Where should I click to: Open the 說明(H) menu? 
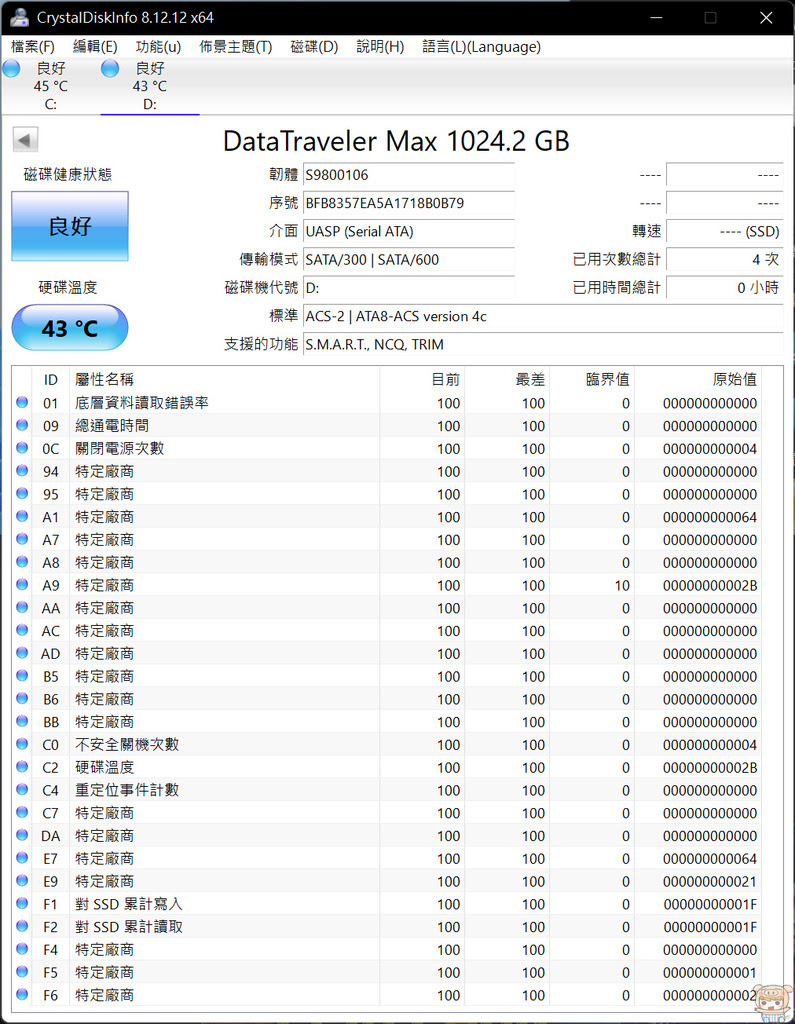click(380, 46)
